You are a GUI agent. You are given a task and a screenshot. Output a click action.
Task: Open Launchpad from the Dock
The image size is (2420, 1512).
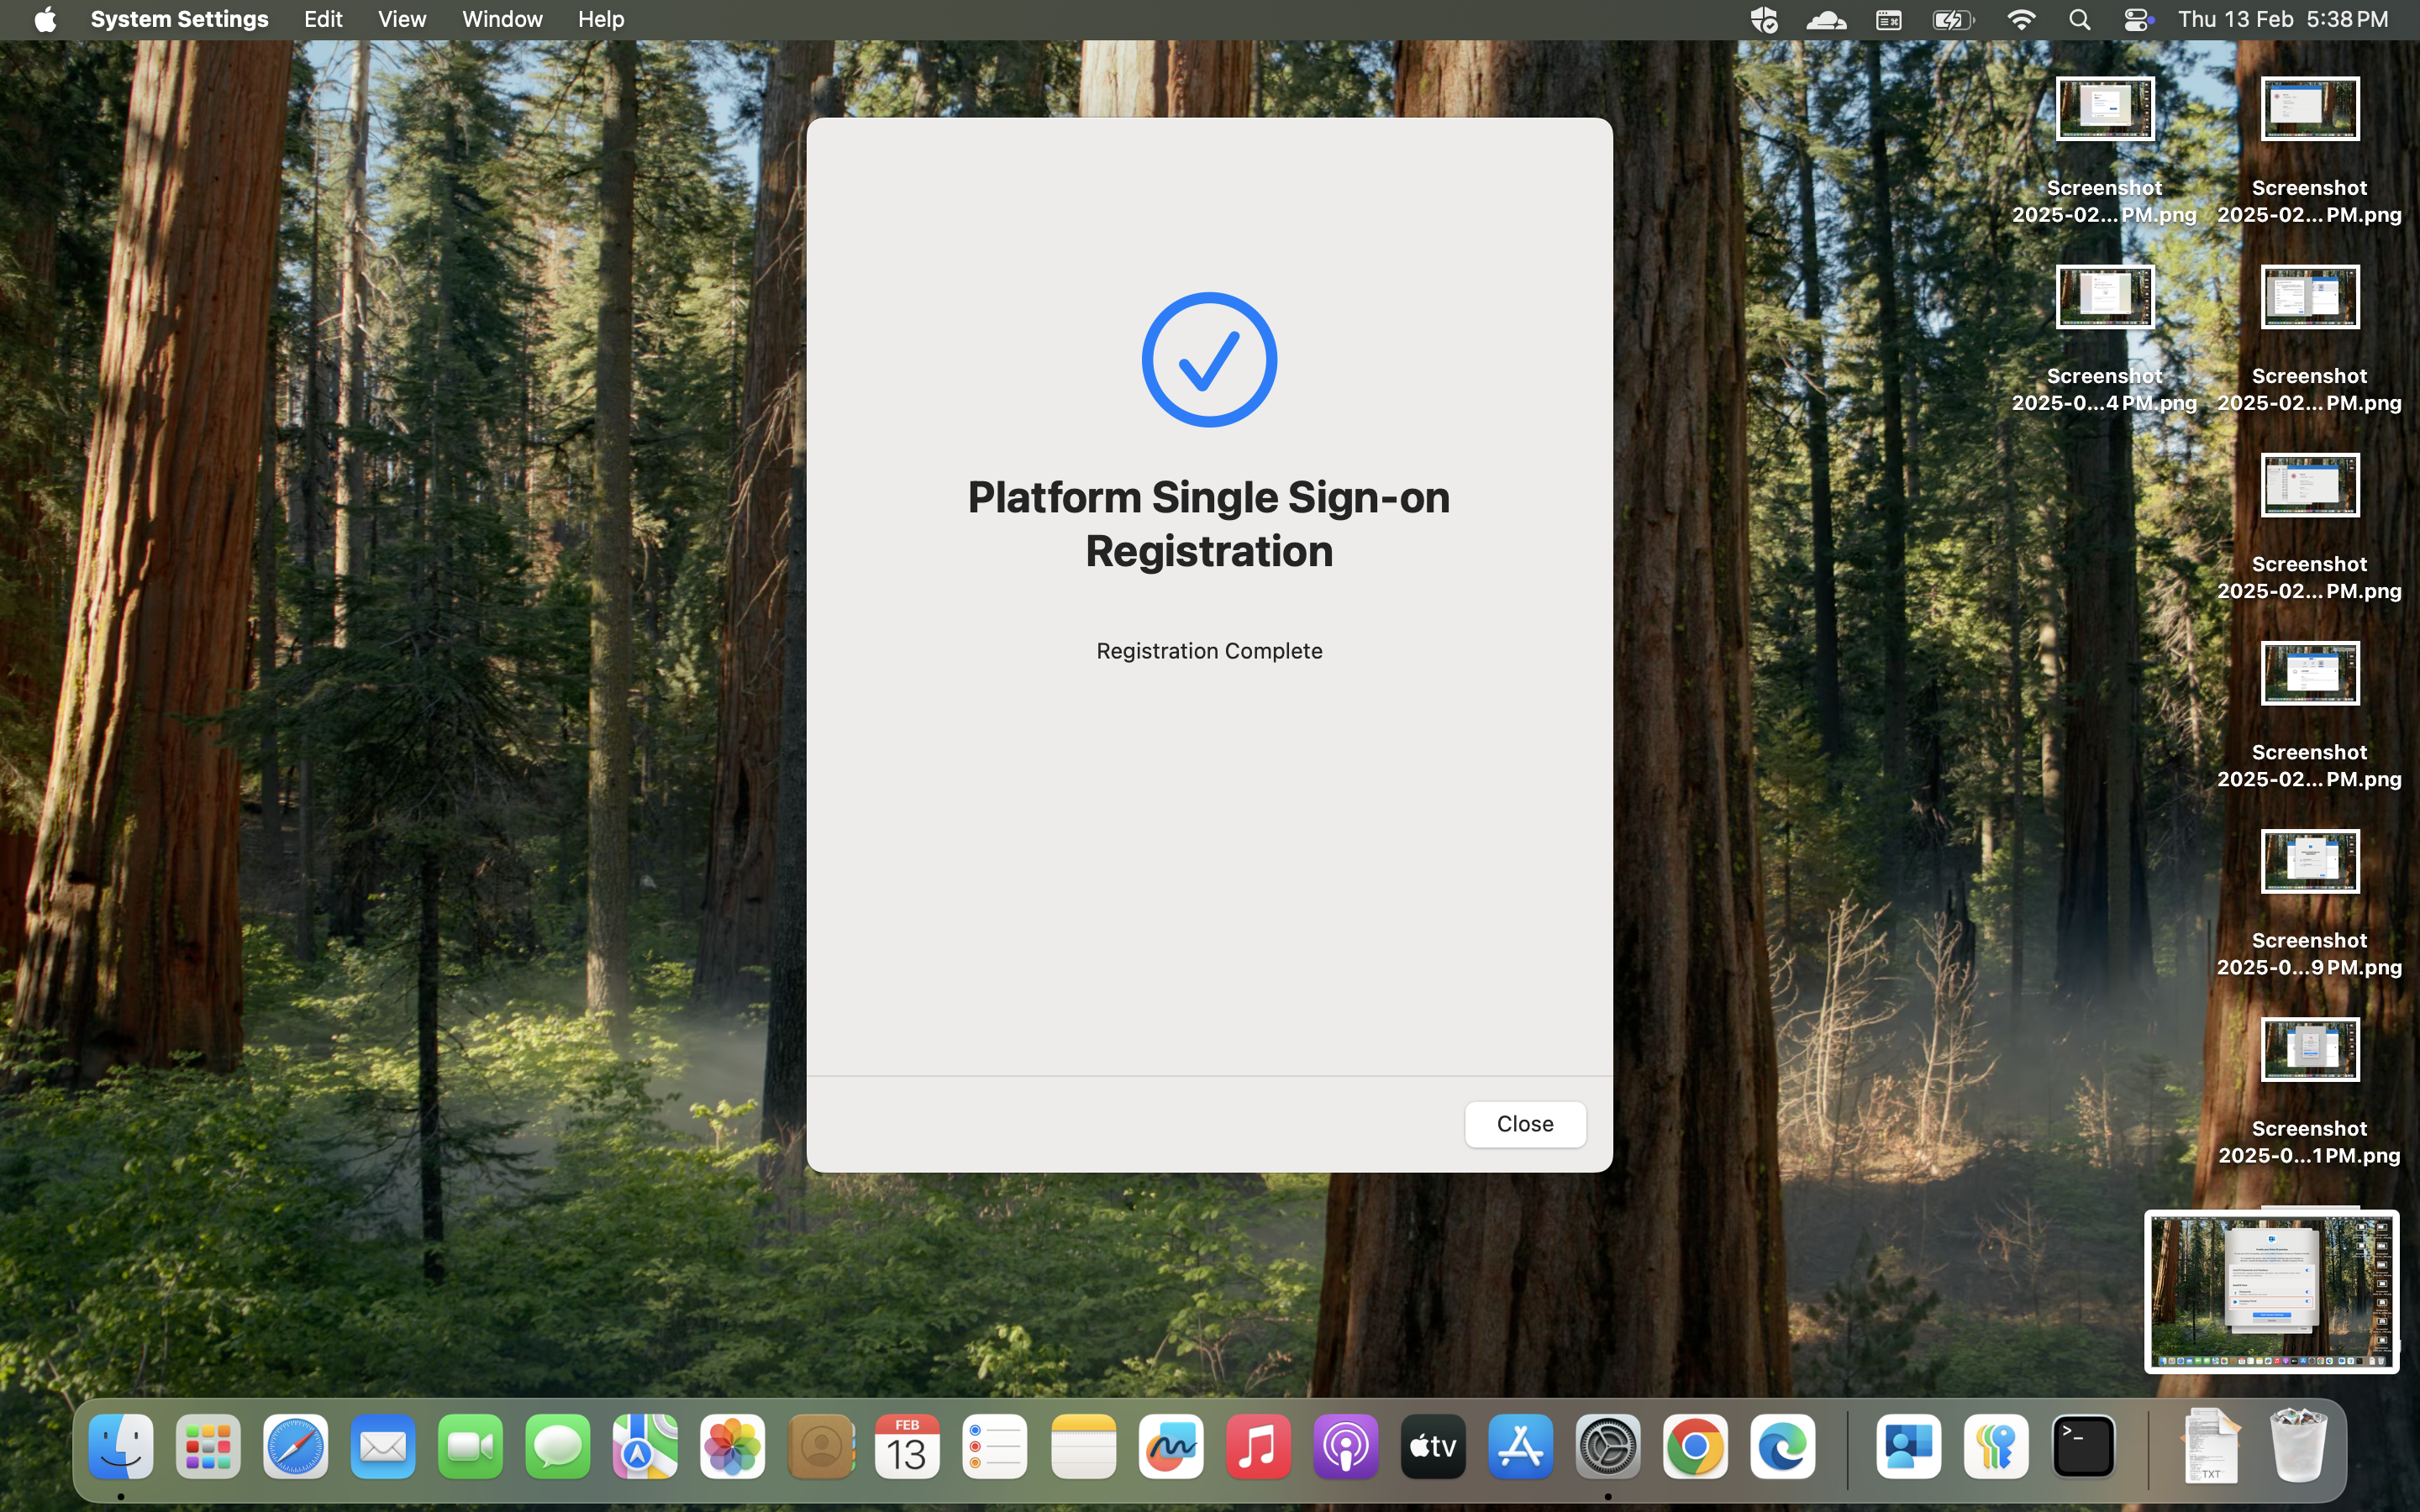(208, 1446)
